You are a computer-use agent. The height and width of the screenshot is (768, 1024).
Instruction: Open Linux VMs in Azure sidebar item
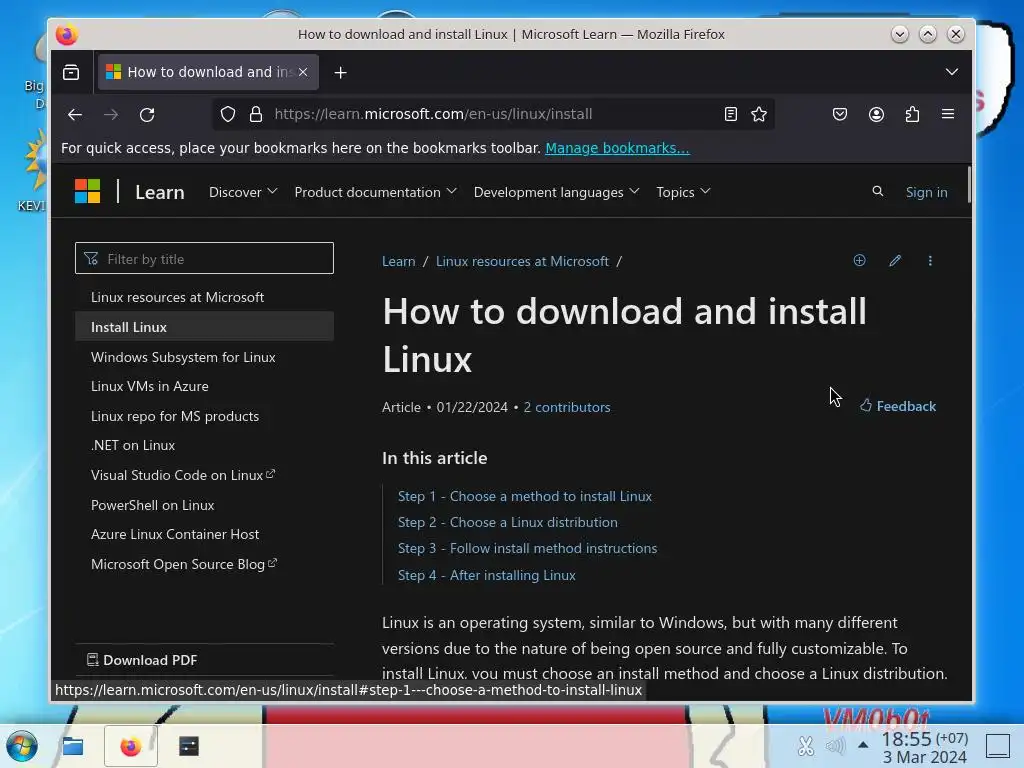pyautogui.click(x=150, y=386)
